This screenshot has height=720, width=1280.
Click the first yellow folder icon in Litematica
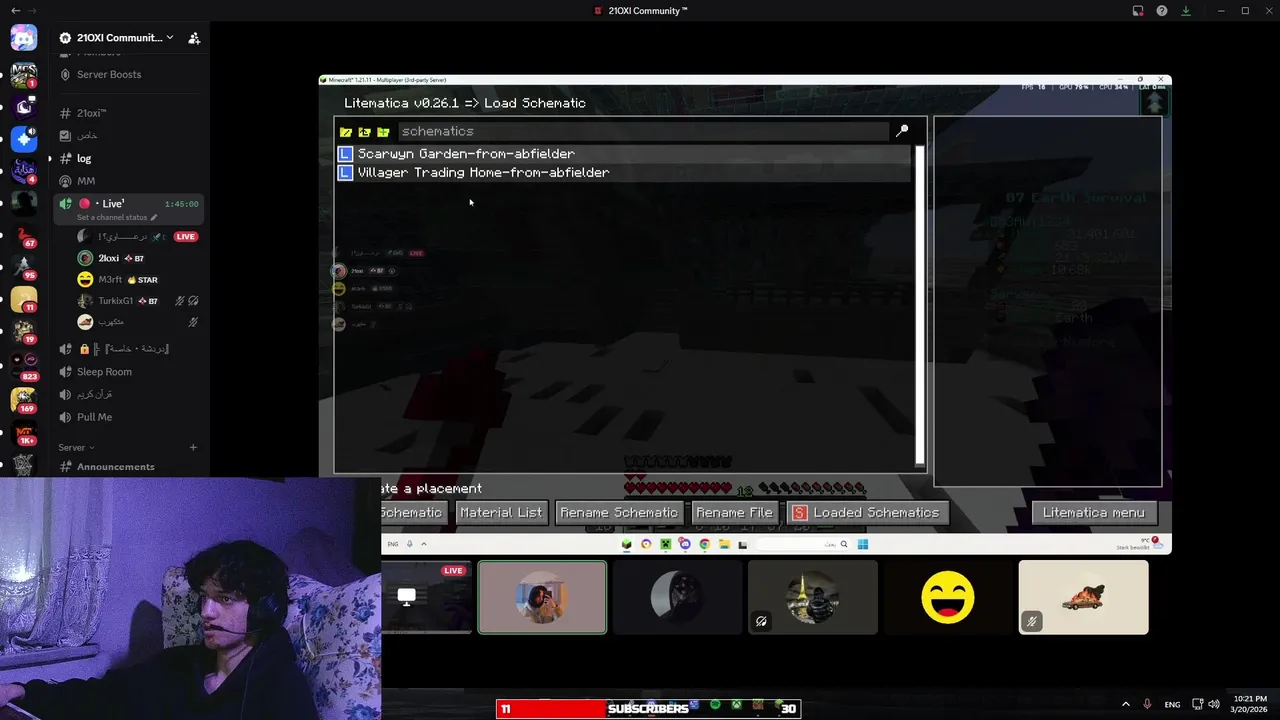click(x=346, y=131)
